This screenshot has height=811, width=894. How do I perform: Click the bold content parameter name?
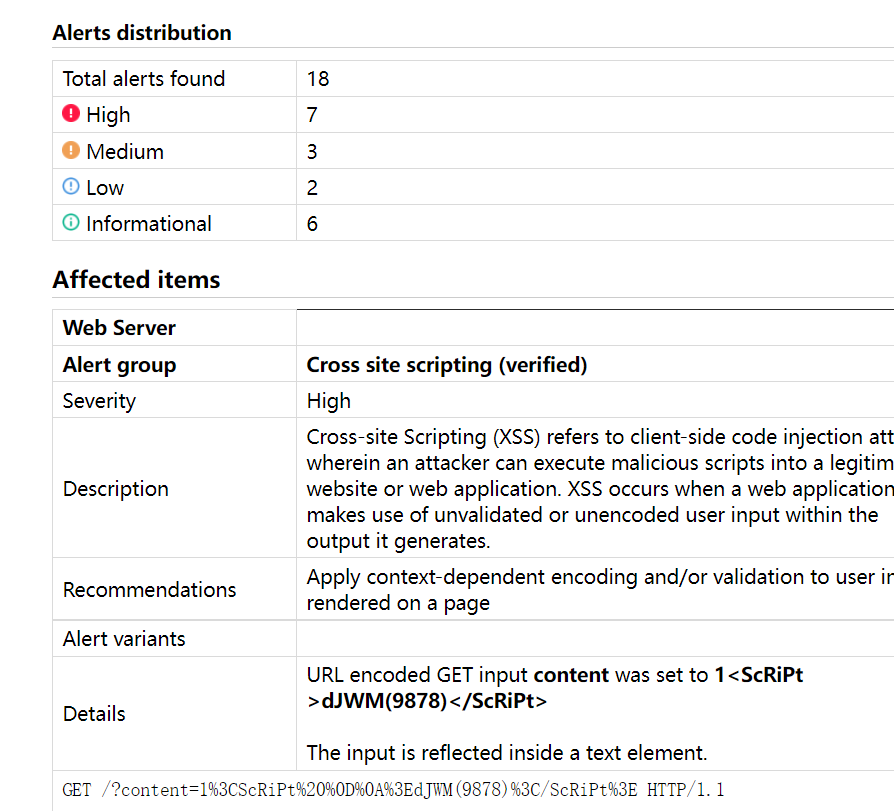tap(571, 675)
